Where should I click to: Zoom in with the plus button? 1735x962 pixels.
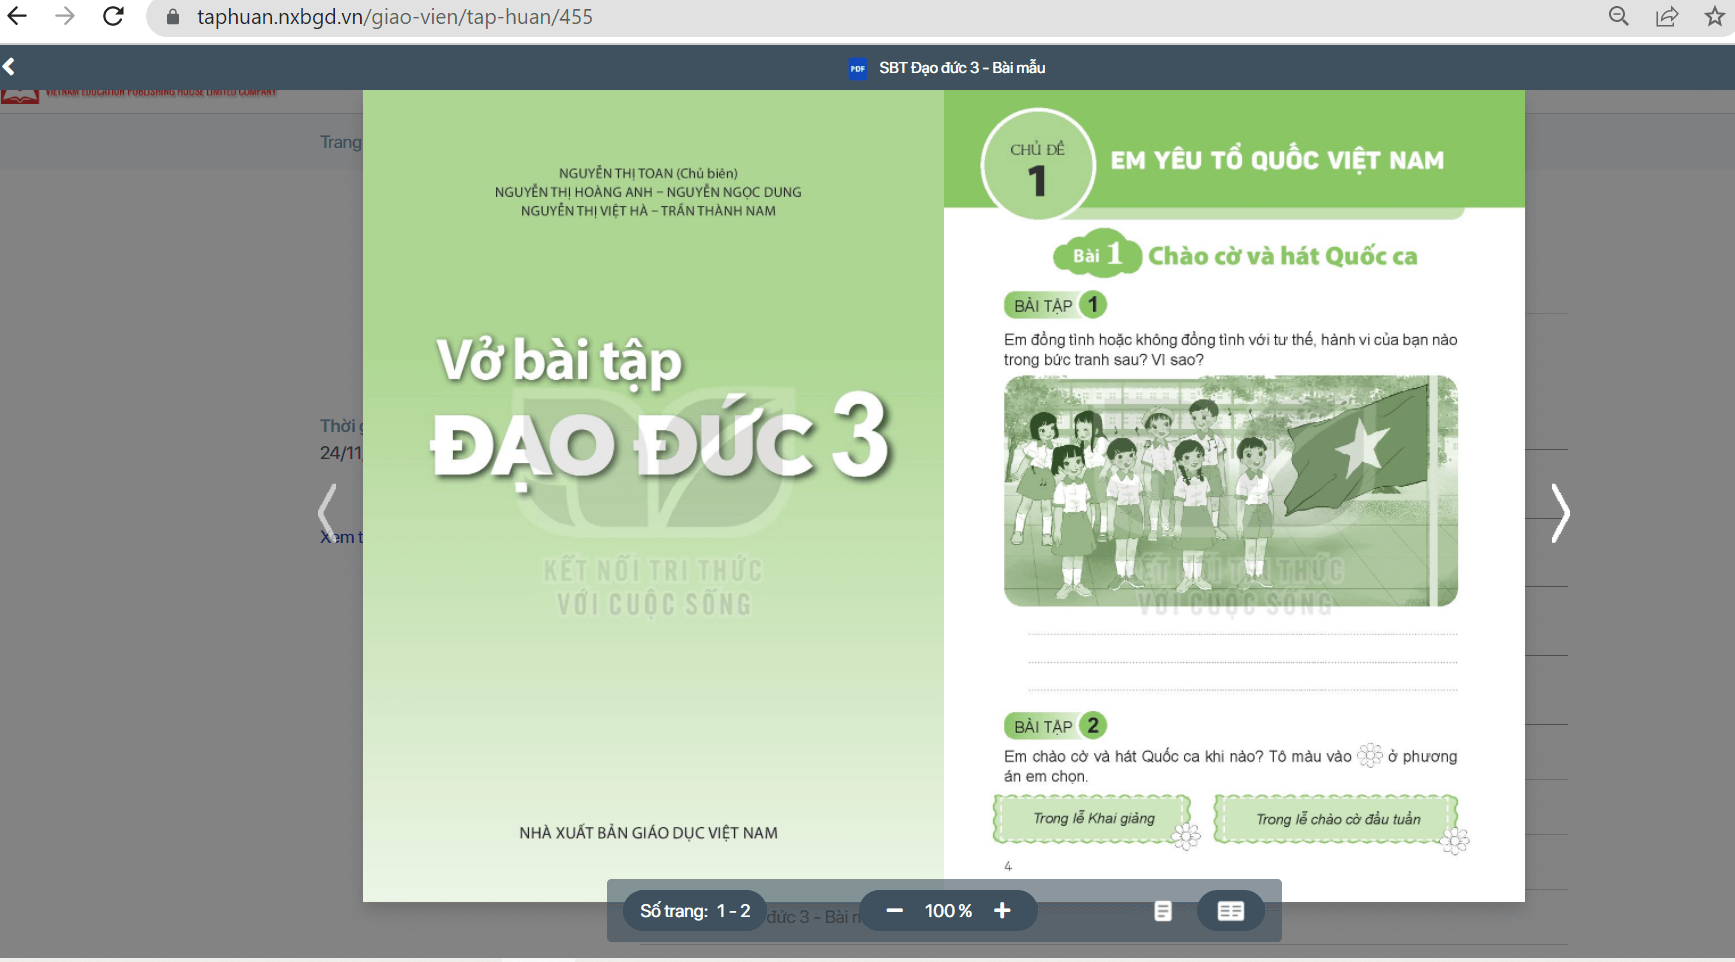point(1002,911)
